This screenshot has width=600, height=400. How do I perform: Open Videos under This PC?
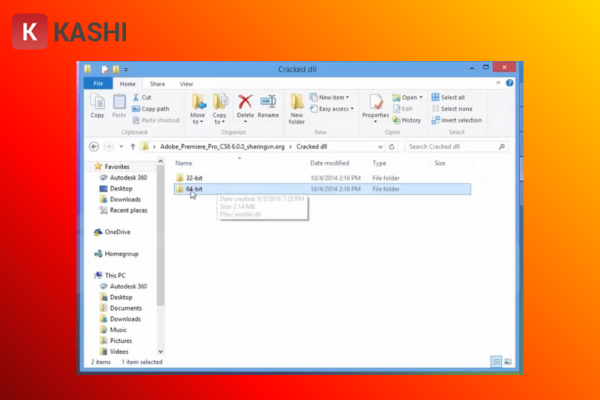(x=119, y=351)
